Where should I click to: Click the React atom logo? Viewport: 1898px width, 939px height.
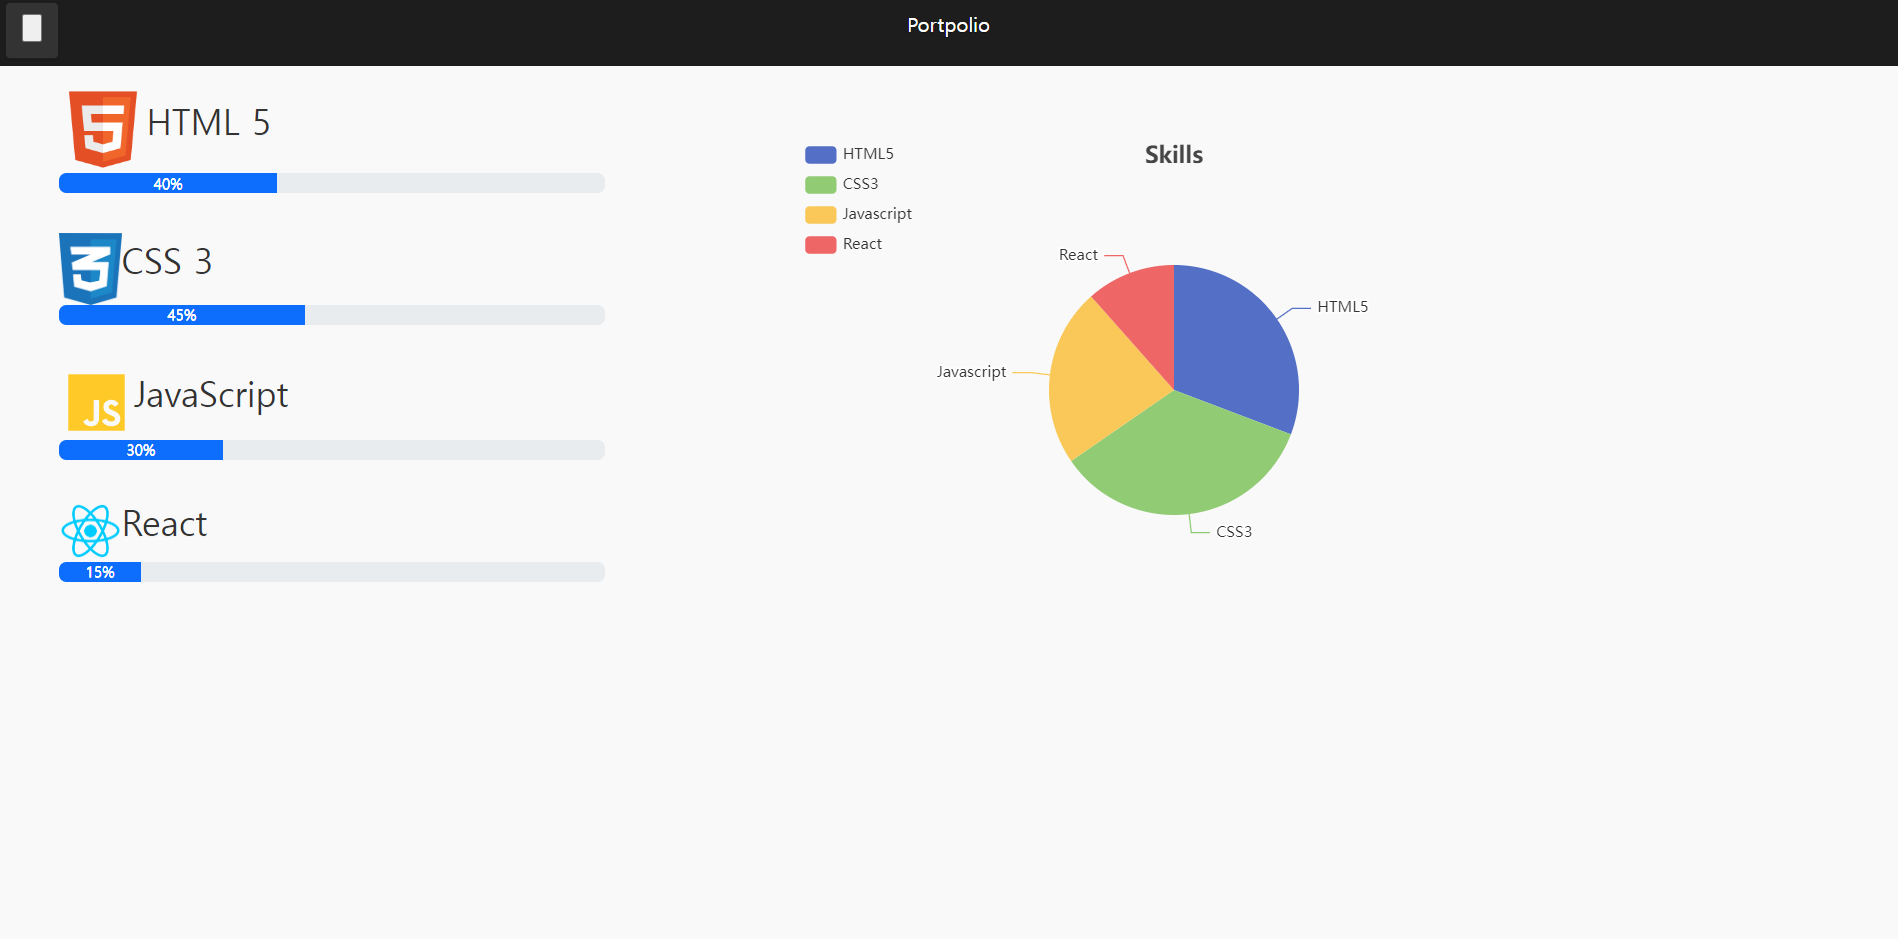(x=90, y=530)
